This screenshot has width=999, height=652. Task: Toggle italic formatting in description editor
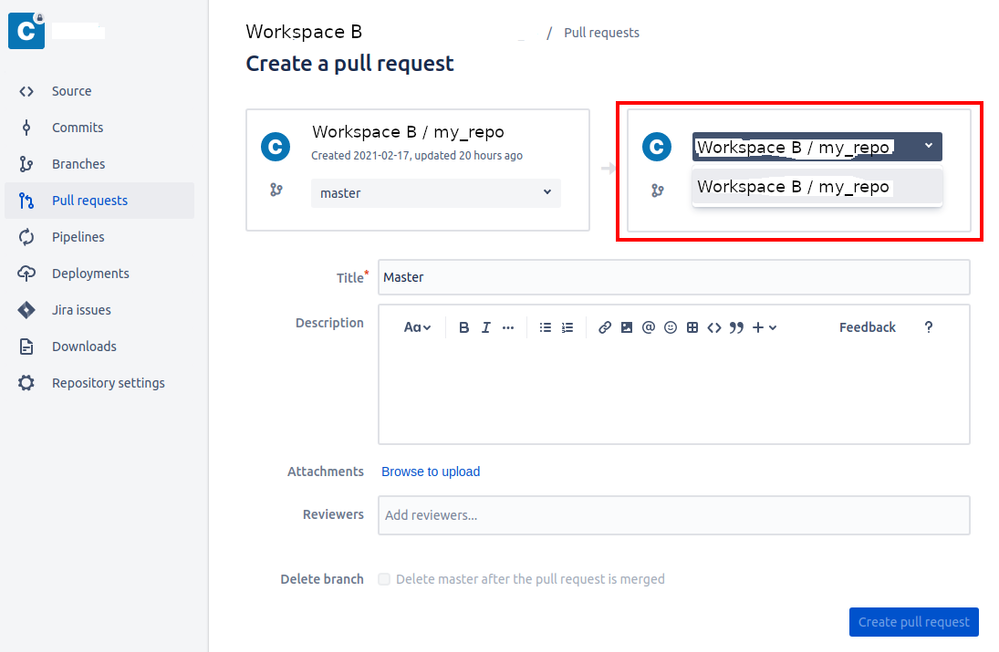(x=486, y=328)
